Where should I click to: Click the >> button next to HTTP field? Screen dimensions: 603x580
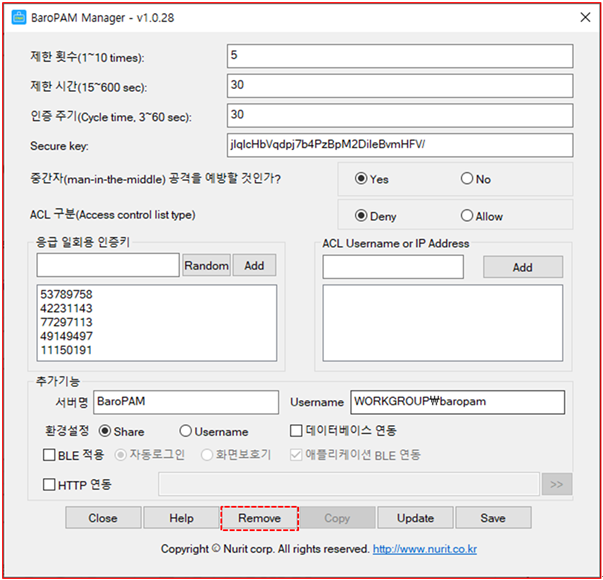click(x=556, y=484)
